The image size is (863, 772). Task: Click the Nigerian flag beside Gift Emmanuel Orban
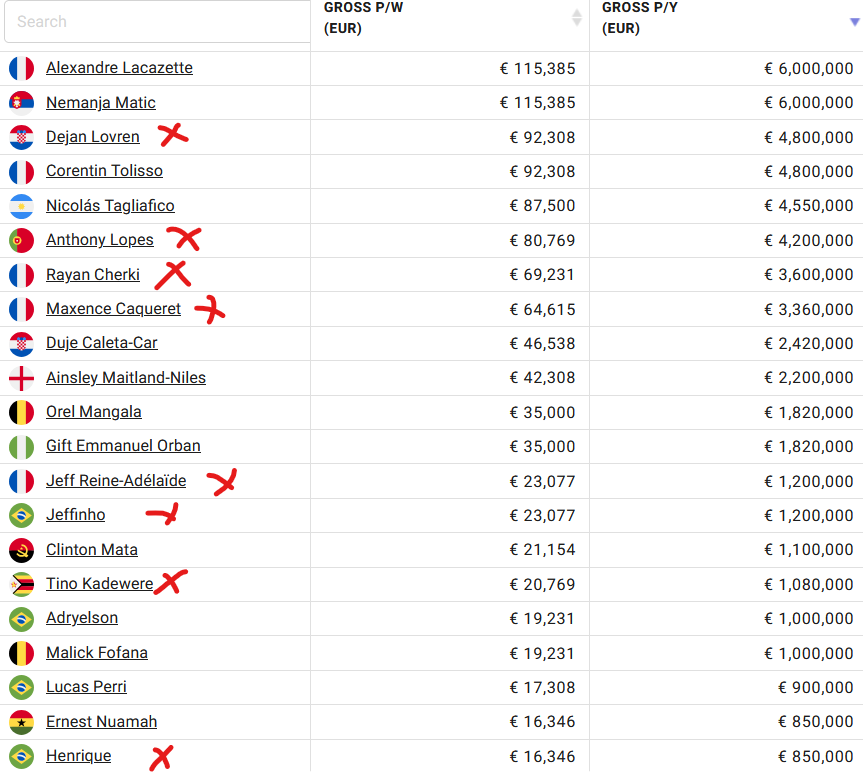tap(21, 447)
